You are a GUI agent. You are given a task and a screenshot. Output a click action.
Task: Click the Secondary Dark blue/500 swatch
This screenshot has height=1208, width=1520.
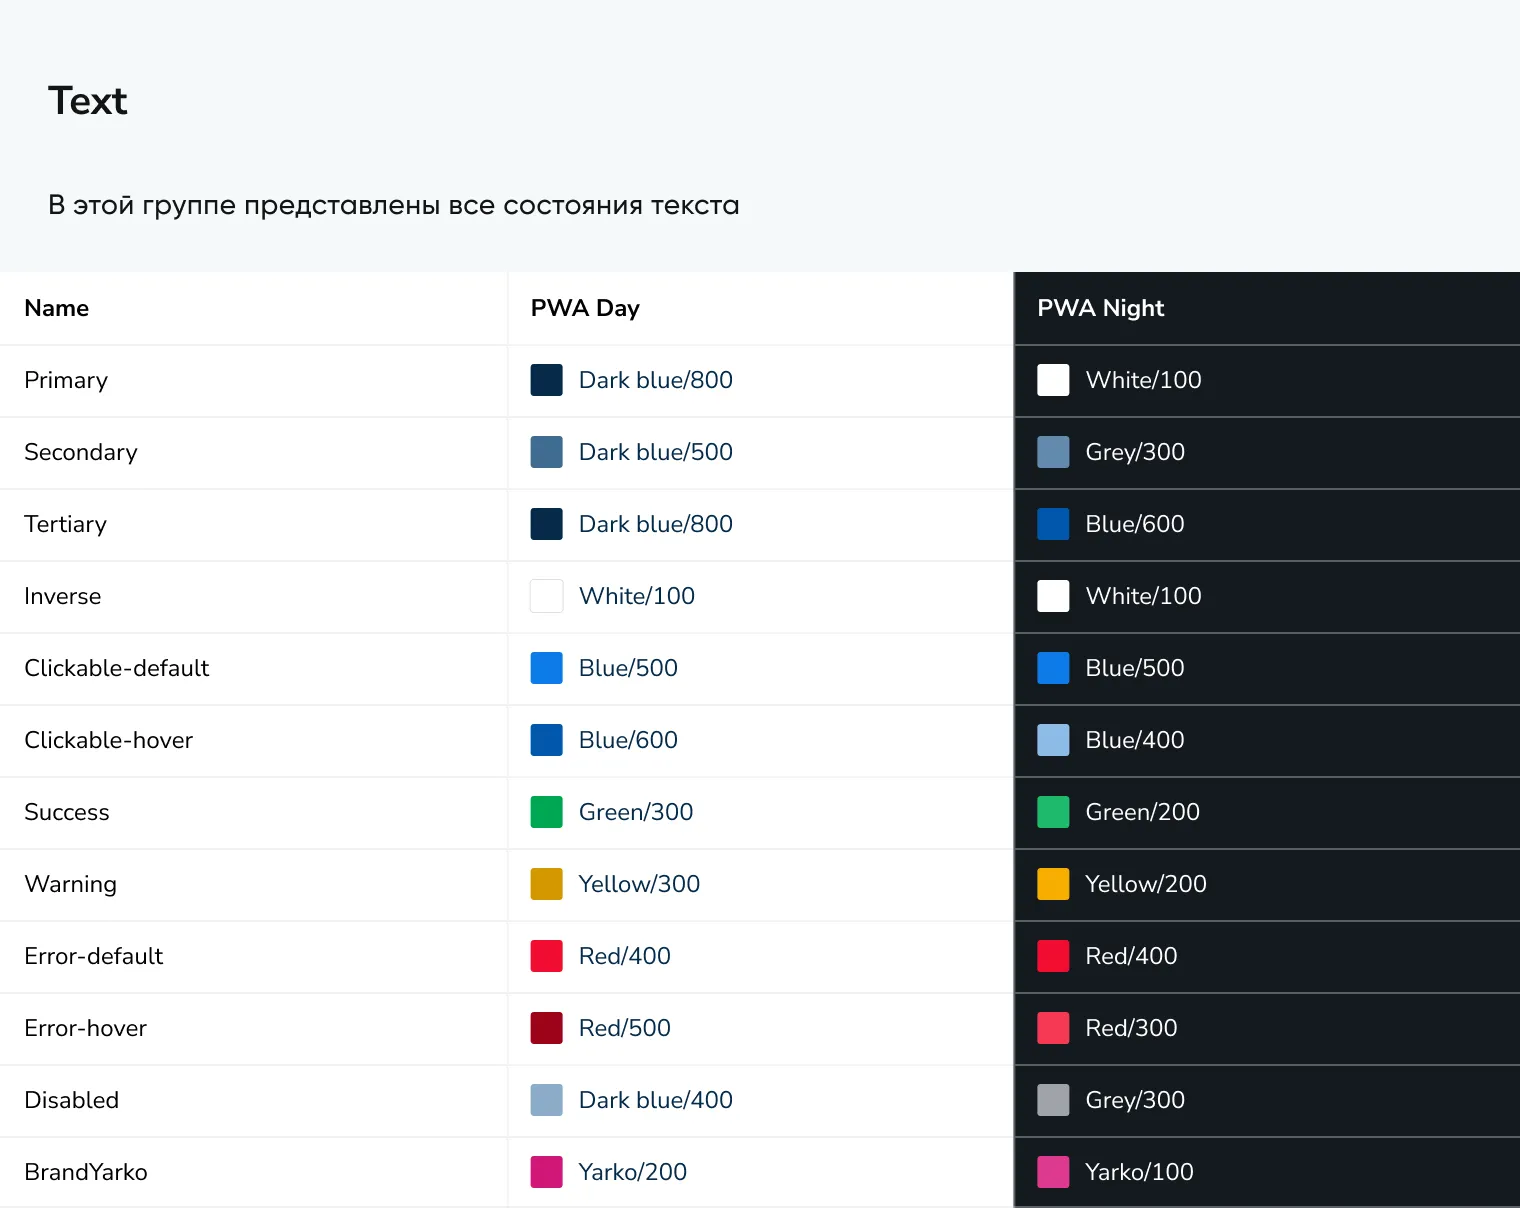546,452
